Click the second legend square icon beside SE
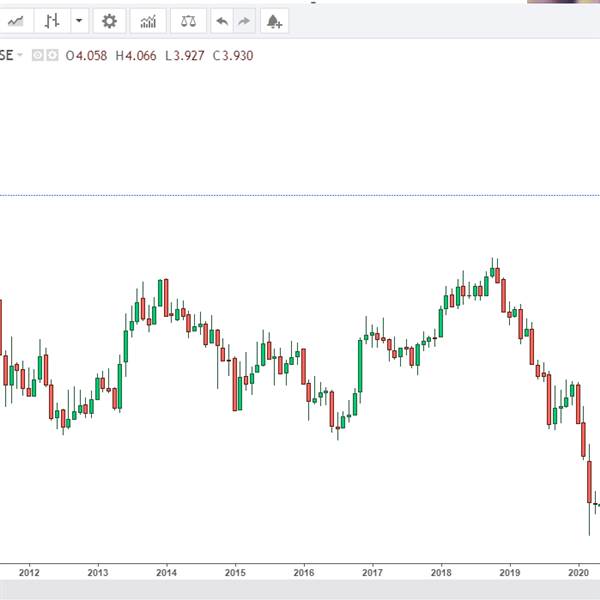 [x=52, y=55]
